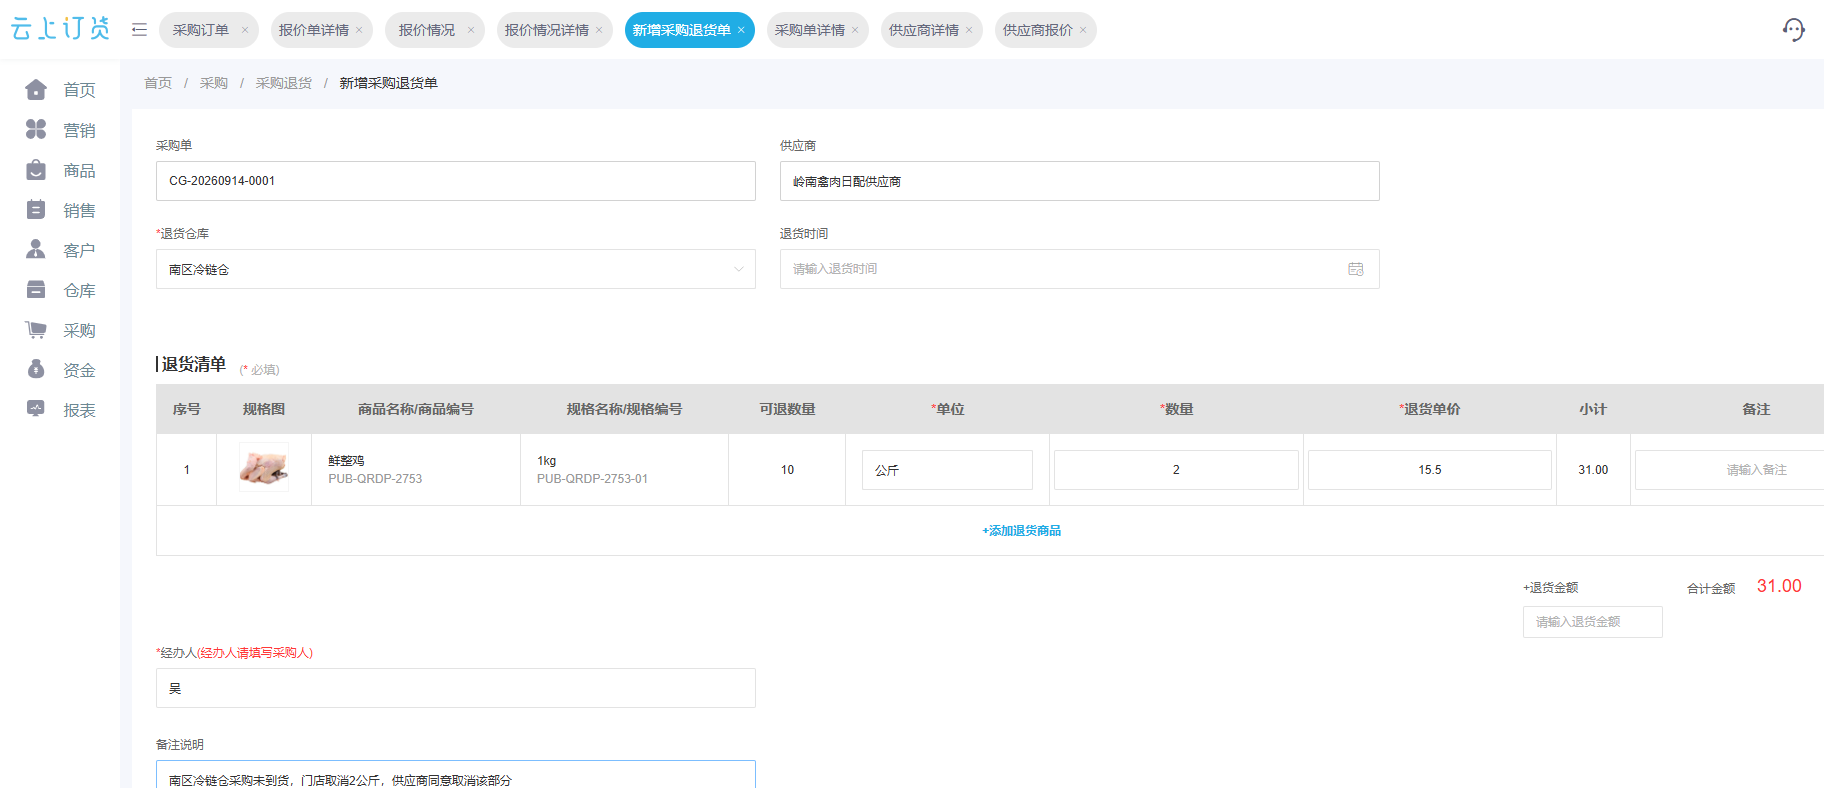Open the 仓库 warehouse sidebar icon

[36, 290]
